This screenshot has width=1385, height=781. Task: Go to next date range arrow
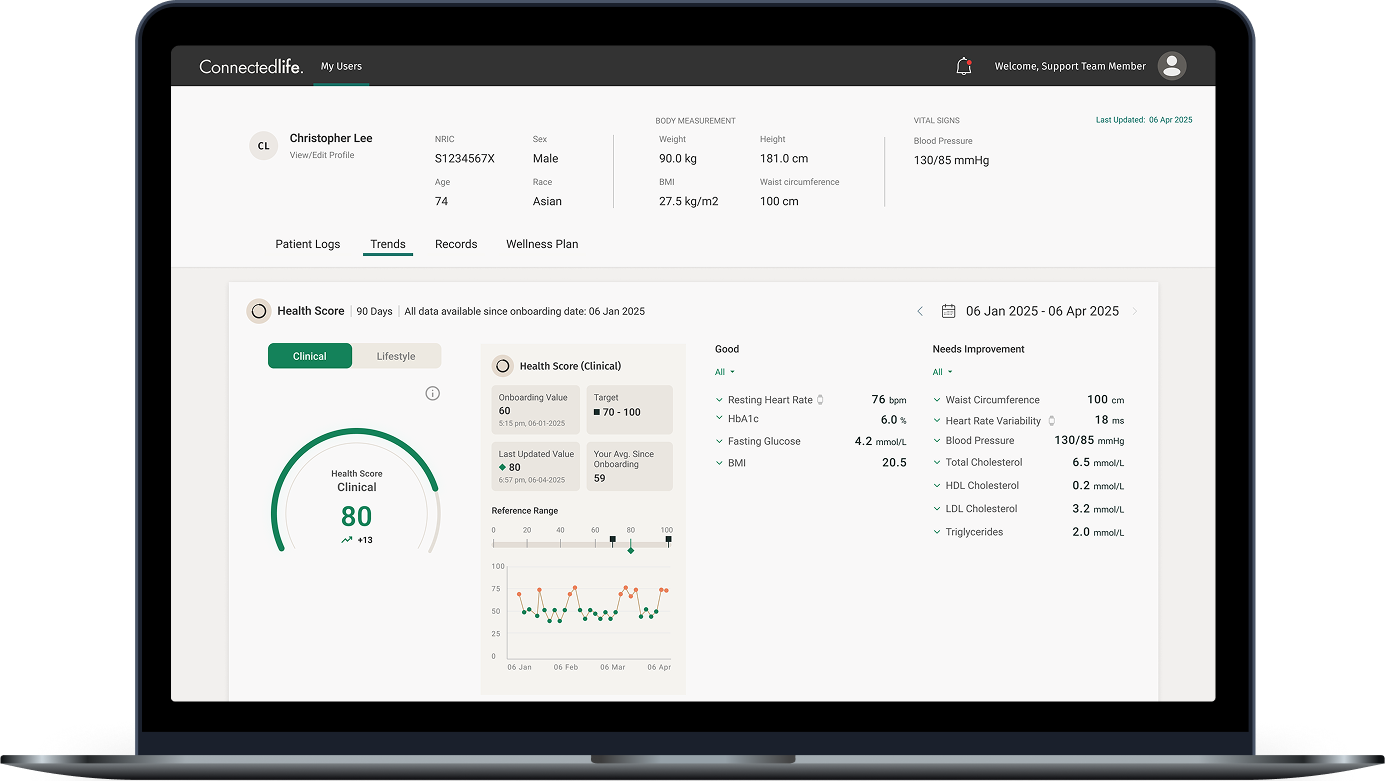point(1134,311)
